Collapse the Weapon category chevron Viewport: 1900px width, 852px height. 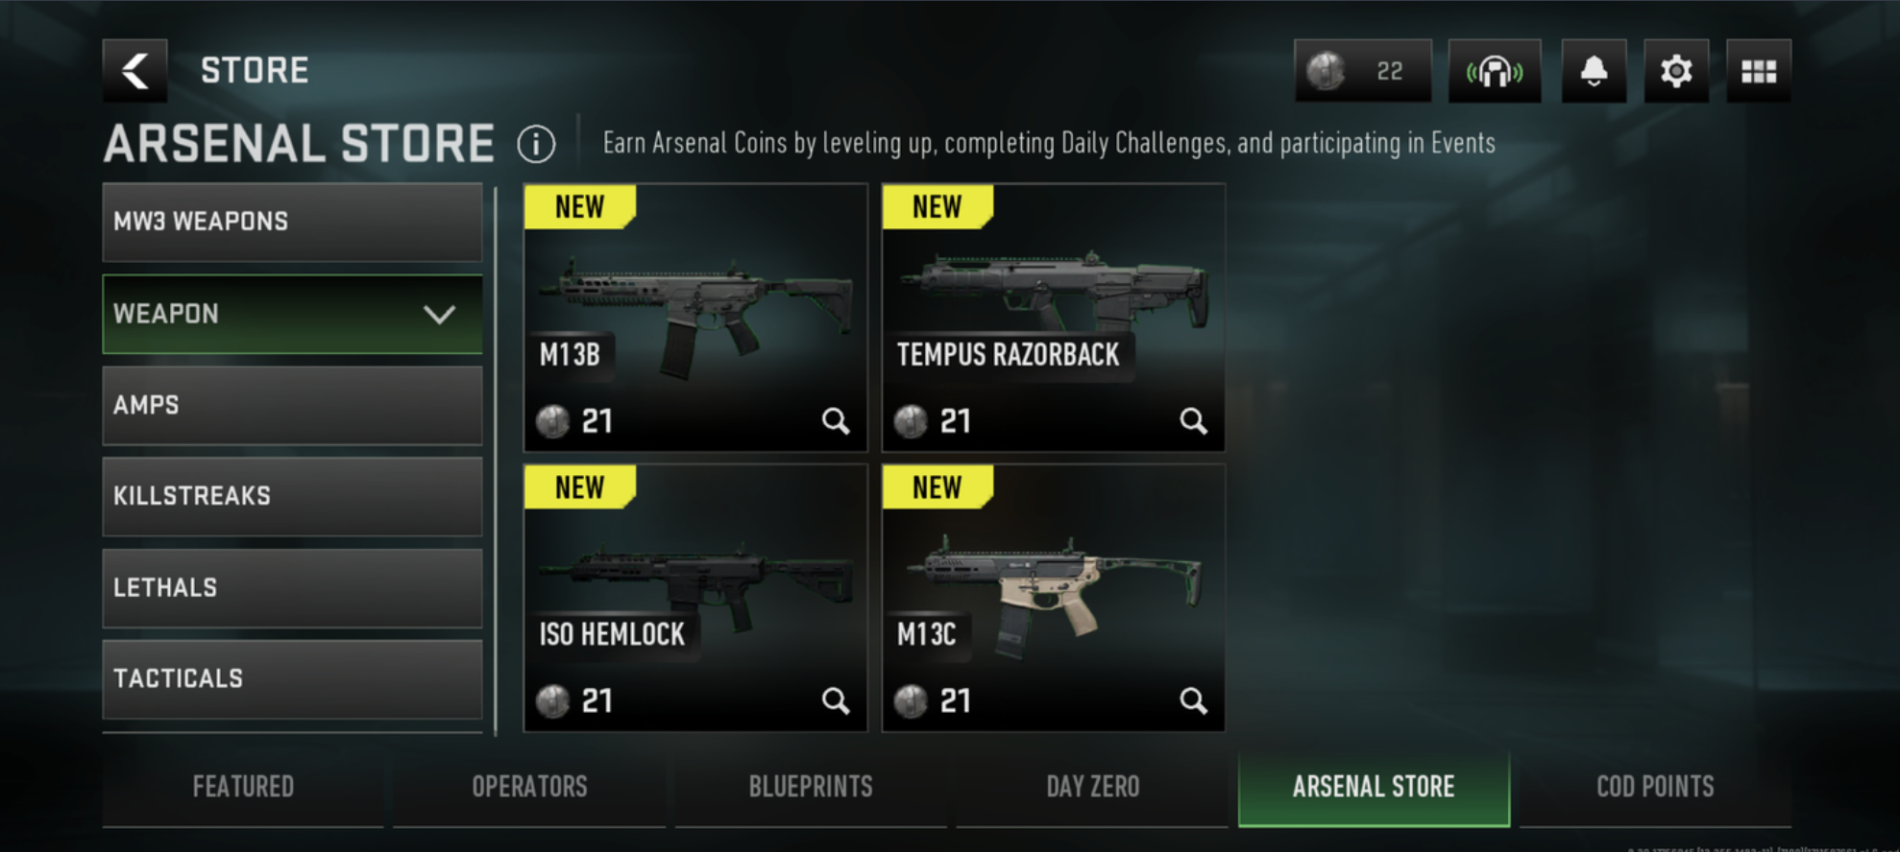(439, 314)
